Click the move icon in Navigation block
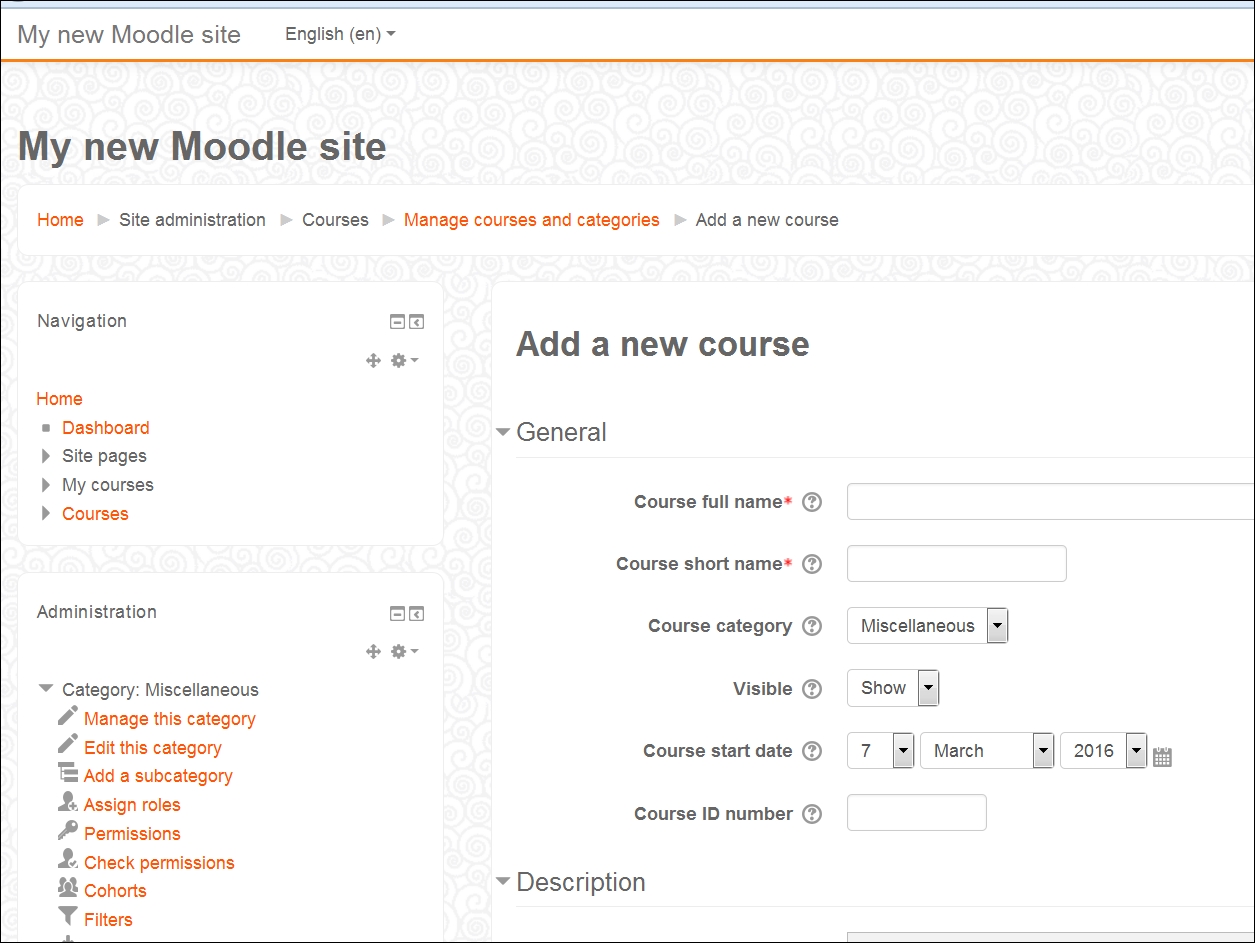1255x943 pixels. [373, 361]
